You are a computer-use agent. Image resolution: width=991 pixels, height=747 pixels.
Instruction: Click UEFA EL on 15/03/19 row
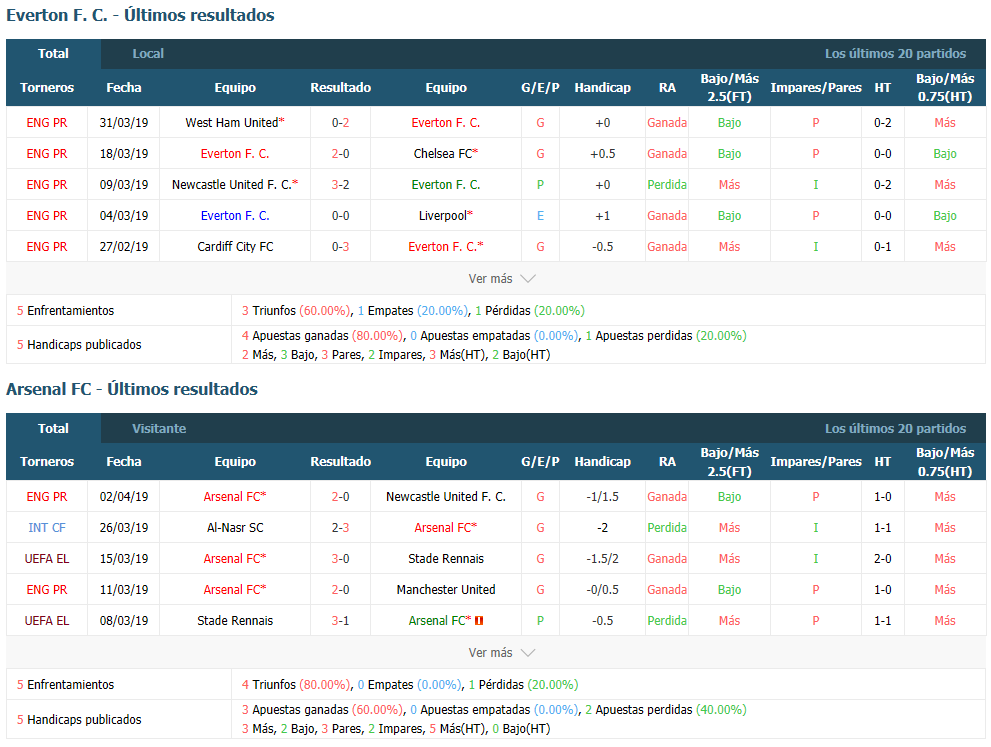click(x=47, y=559)
